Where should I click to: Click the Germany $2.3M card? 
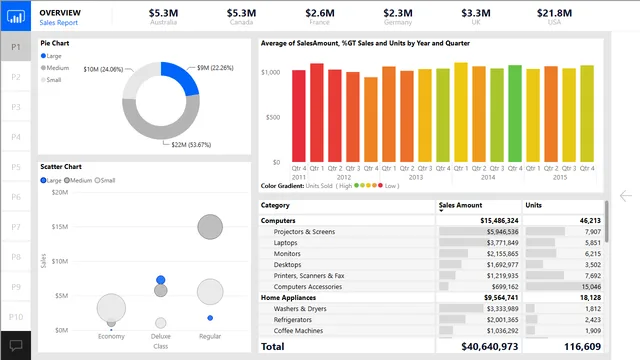tap(398, 16)
